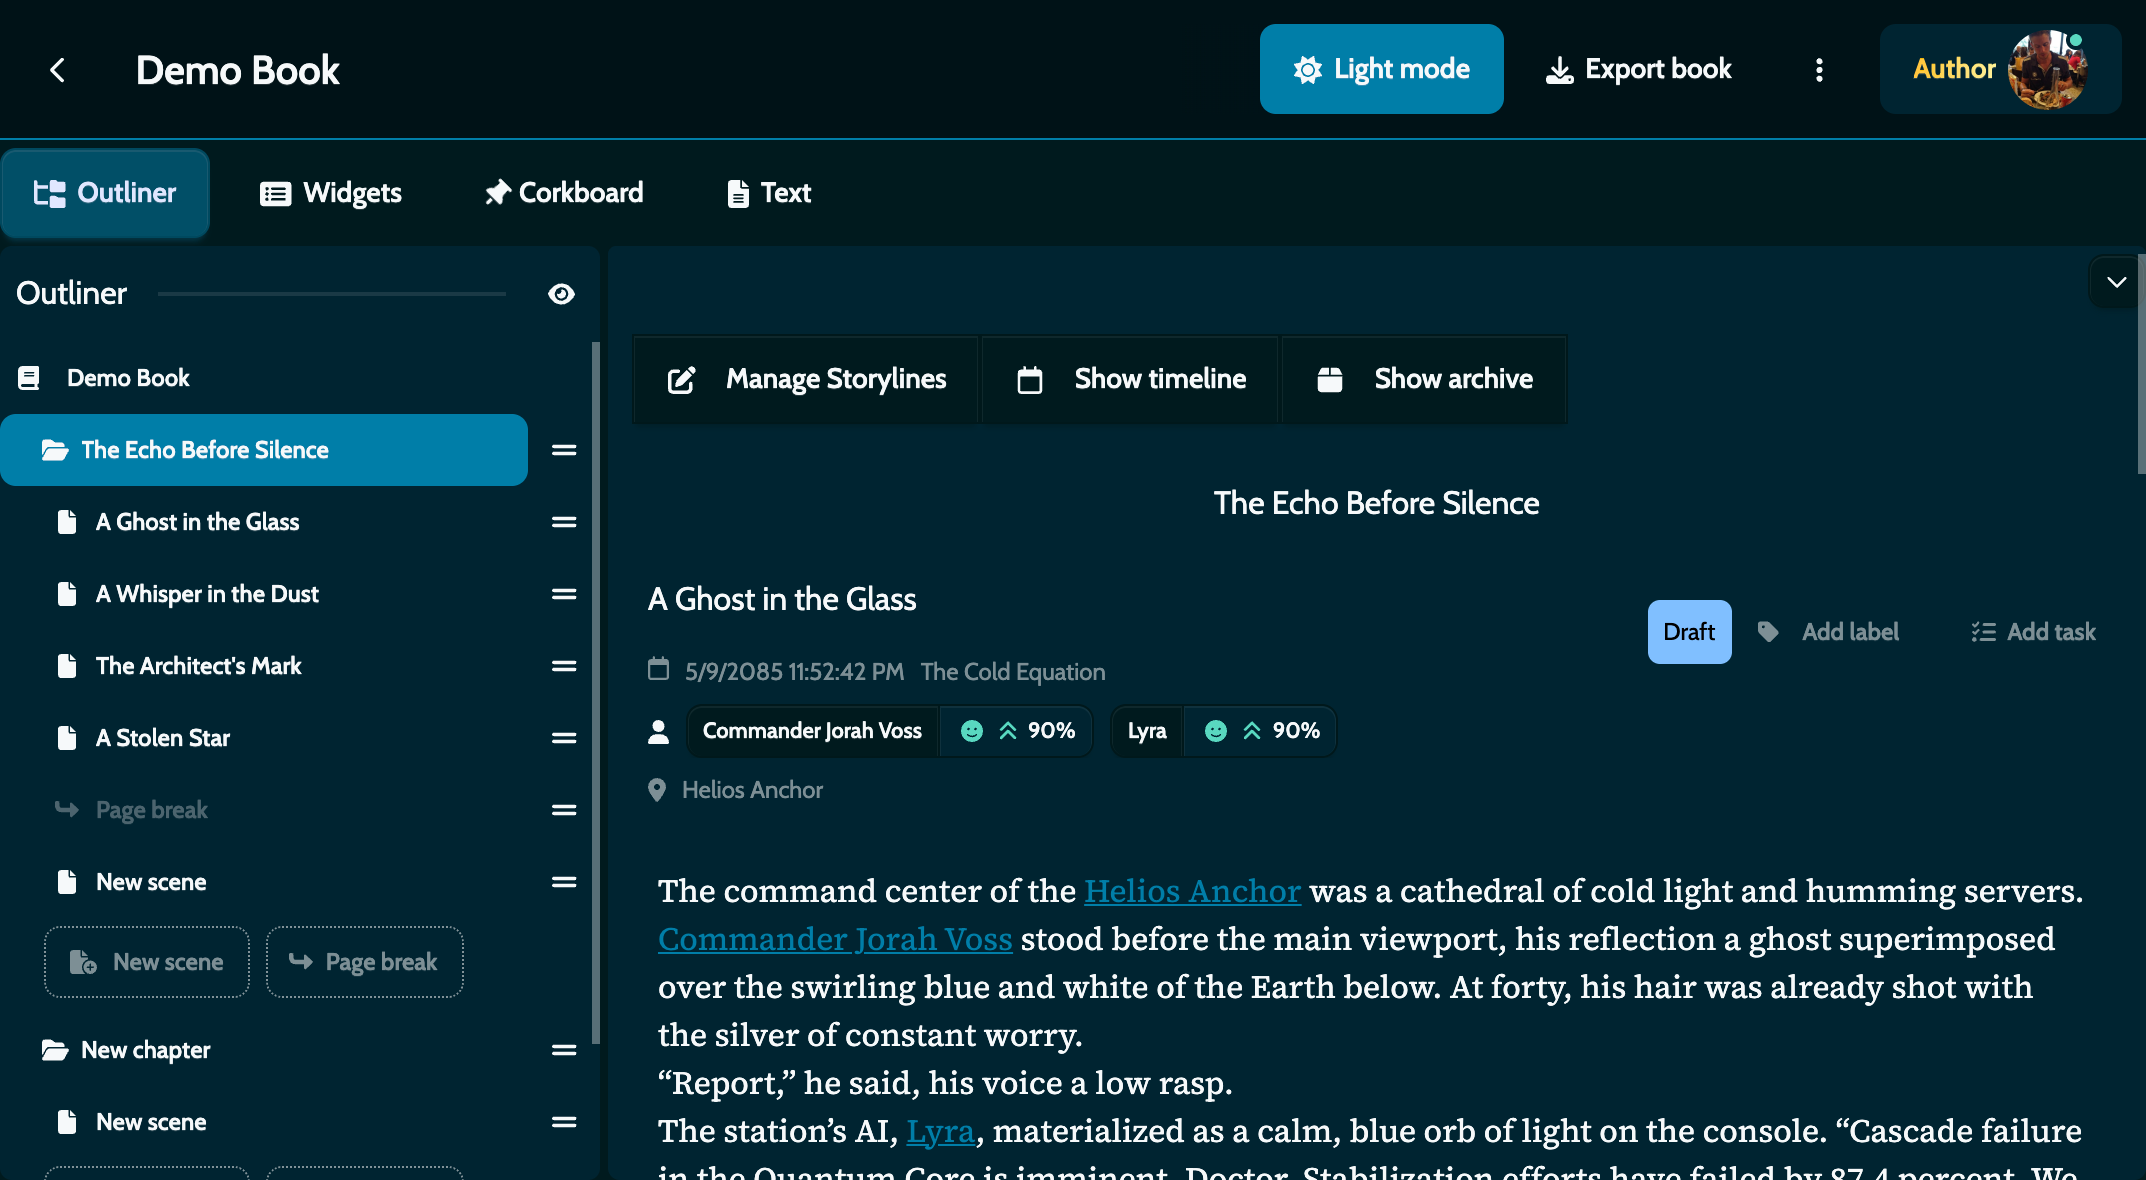Switch to the Widgets tab
Viewport: 2146px width, 1180px height.
[x=331, y=192]
